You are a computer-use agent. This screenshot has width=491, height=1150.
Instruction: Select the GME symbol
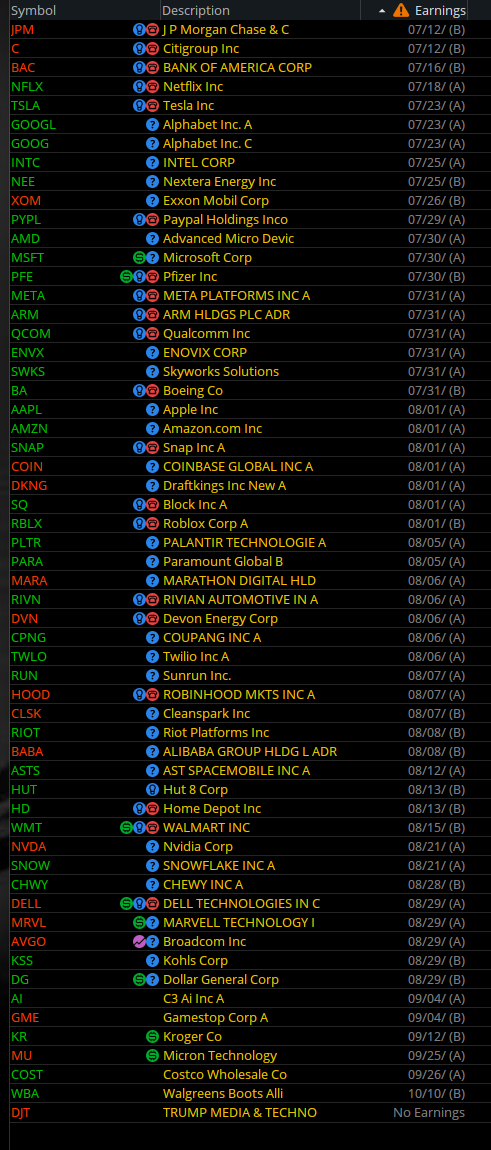[x=26, y=1018]
